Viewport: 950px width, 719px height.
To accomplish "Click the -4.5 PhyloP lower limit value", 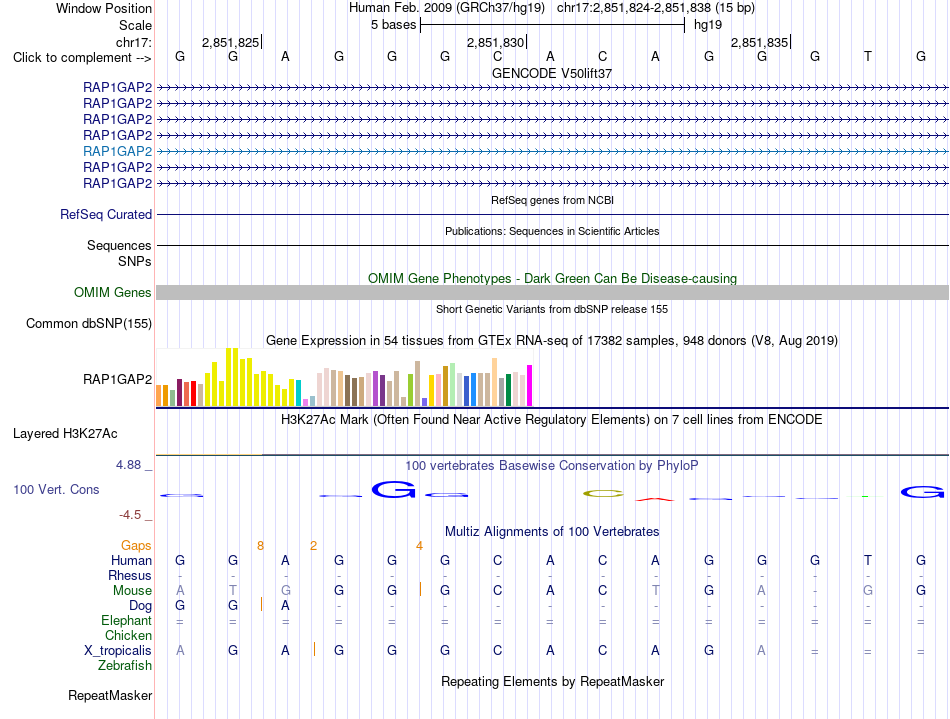I will click(130, 515).
